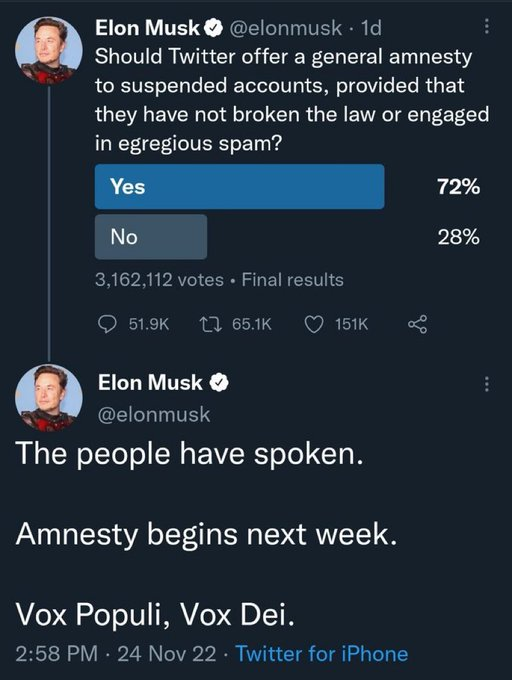Click the reply speech-bubble icon
The height and width of the screenshot is (680, 512).
tap(107, 324)
